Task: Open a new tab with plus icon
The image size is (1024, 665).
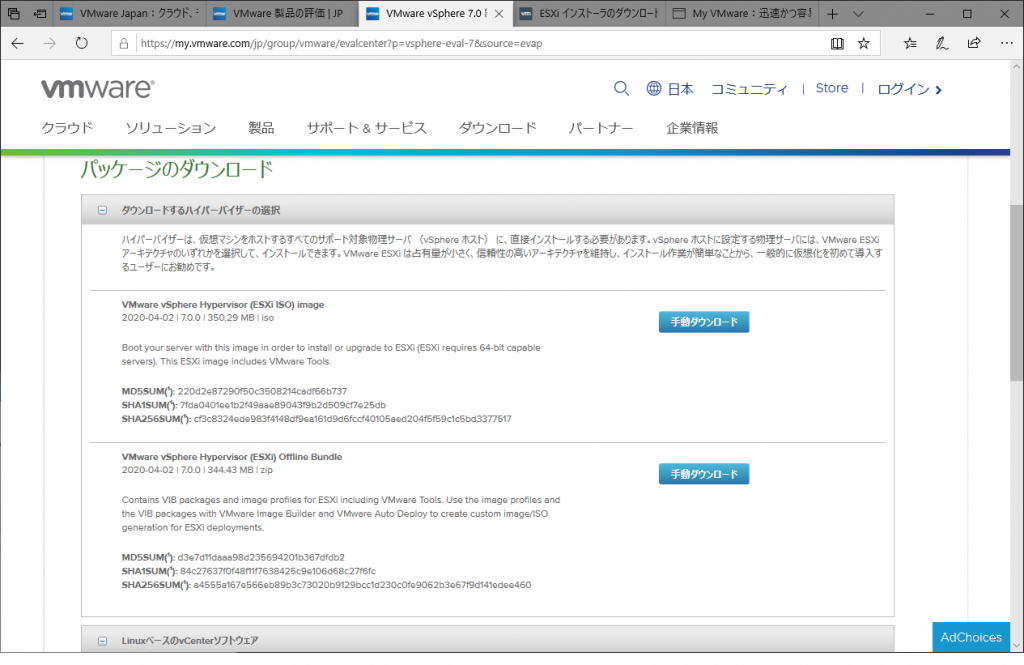Action: tap(832, 14)
